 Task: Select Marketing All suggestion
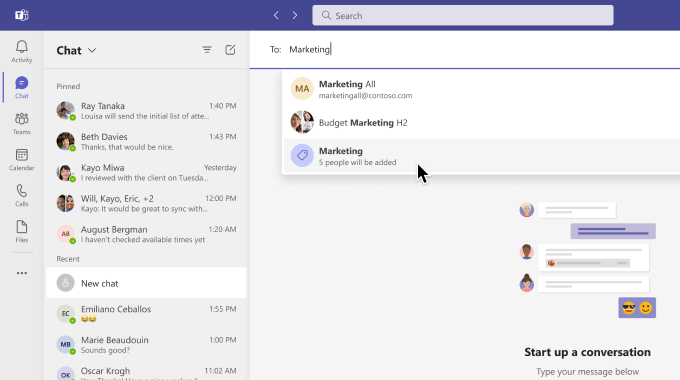click(481, 89)
